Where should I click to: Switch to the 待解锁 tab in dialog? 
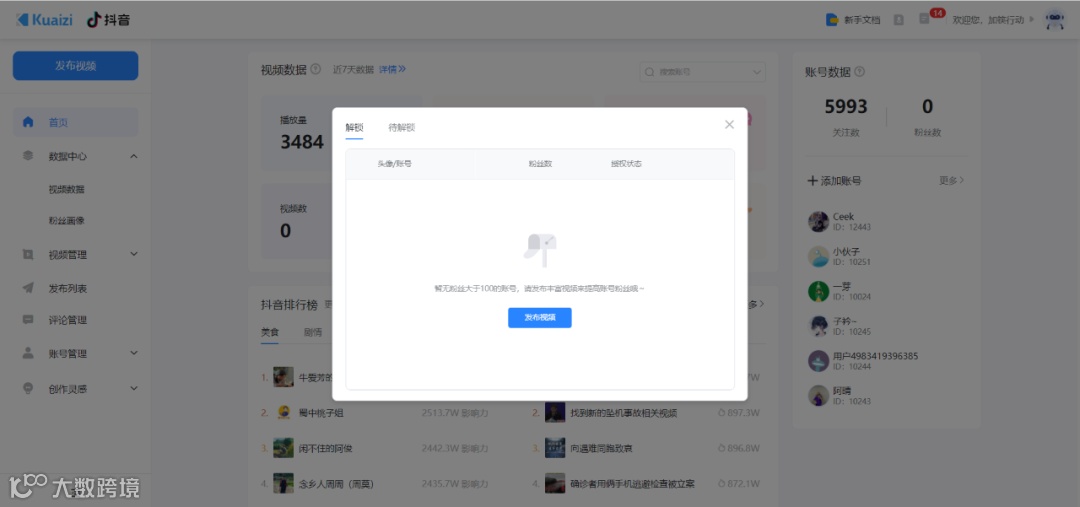402,127
